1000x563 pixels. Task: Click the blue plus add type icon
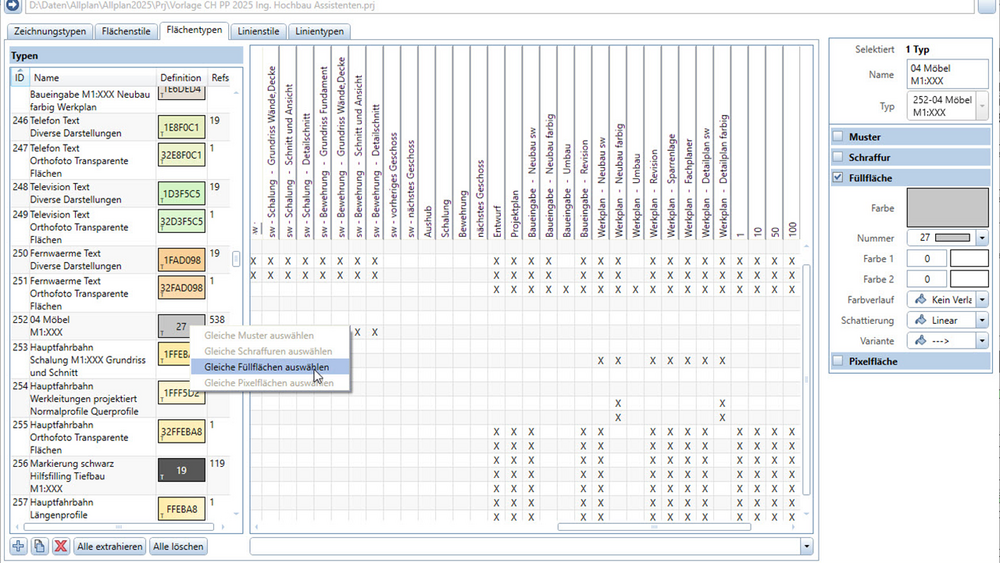(x=18, y=546)
